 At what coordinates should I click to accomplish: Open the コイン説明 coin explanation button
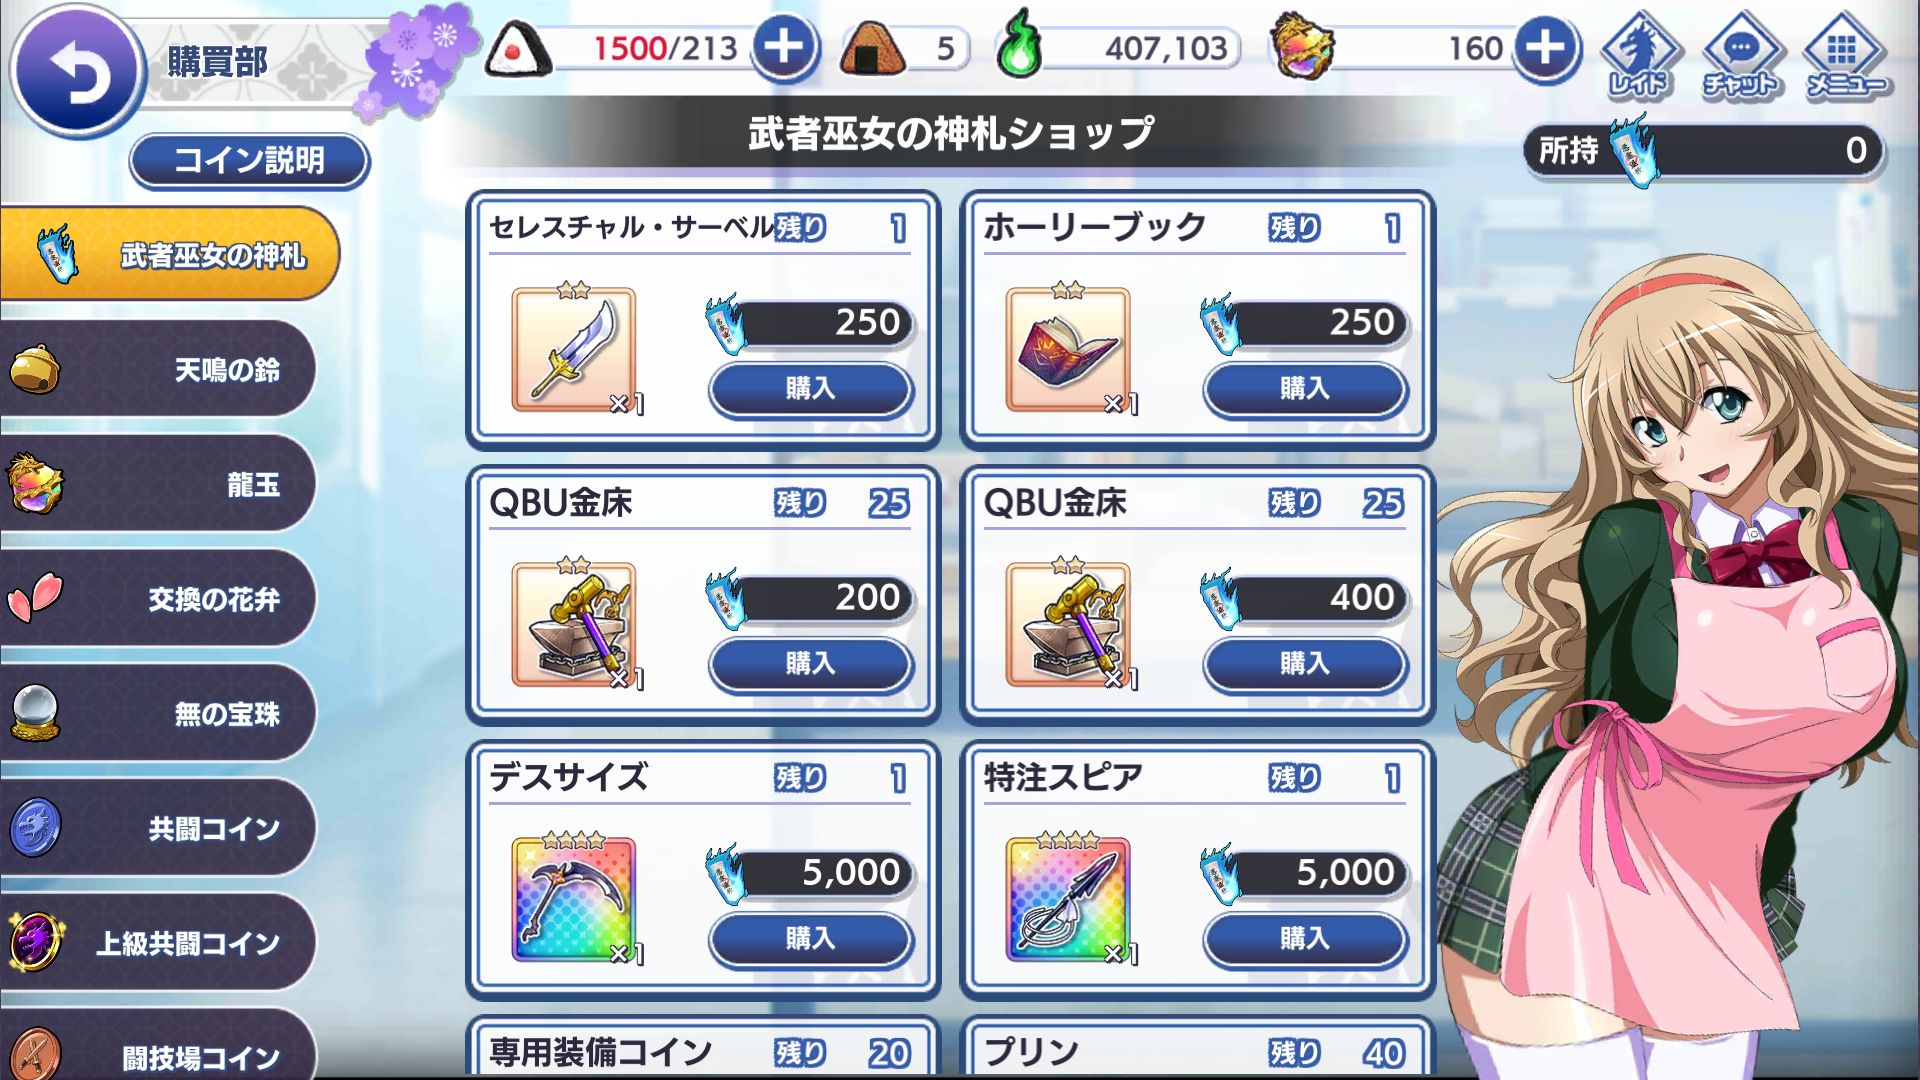[x=249, y=160]
